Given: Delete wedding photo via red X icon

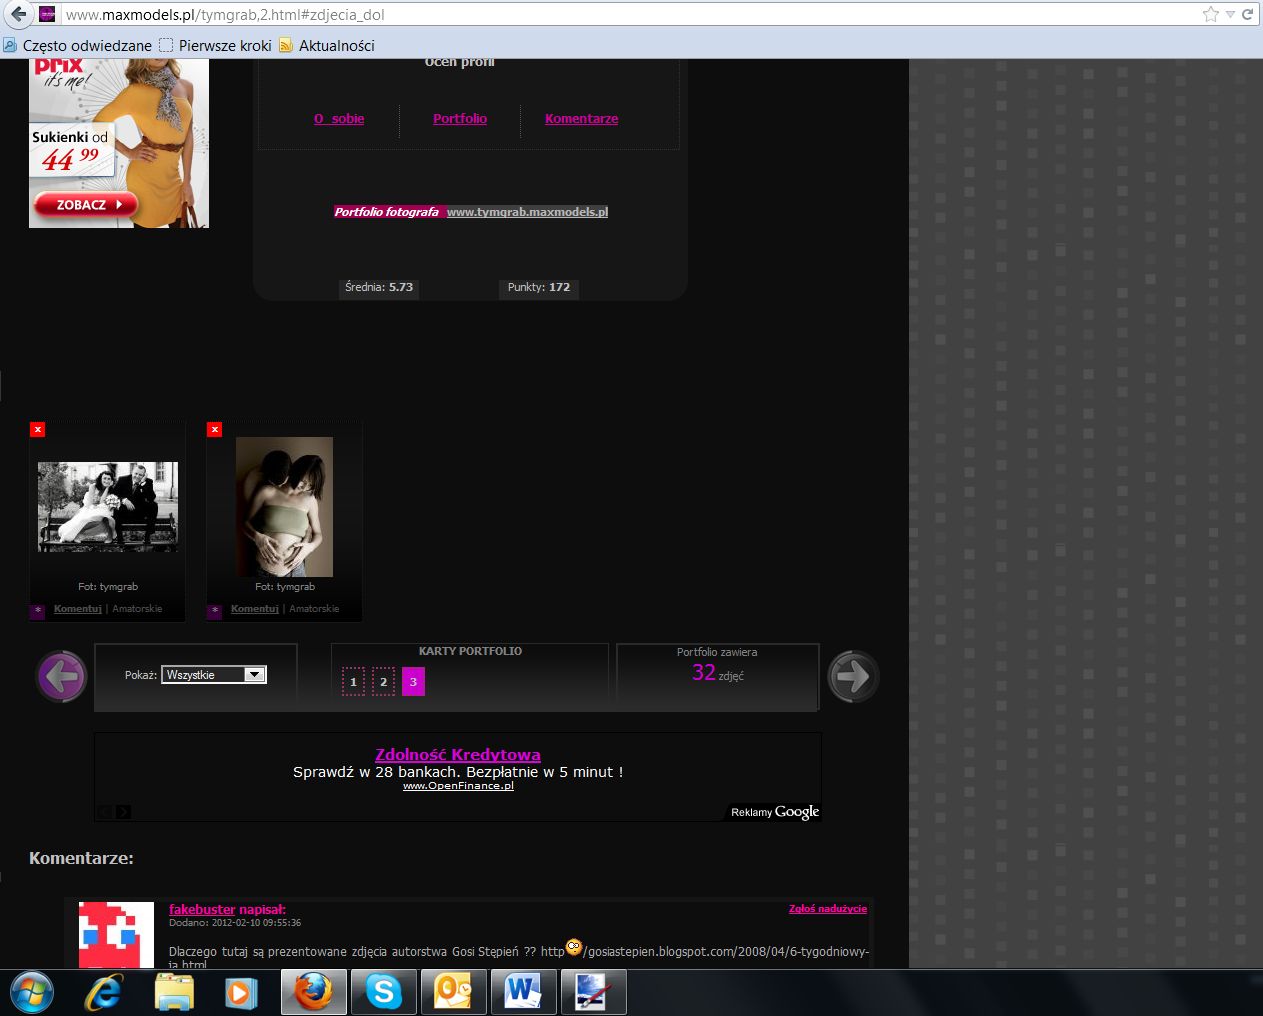Looking at the screenshot, I should (x=37, y=429).
